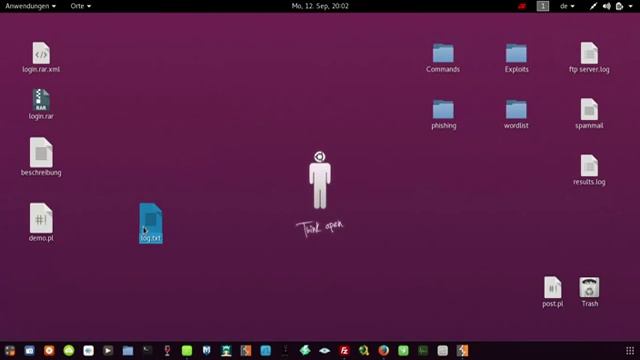Select the spammail file icon
The height and width of the screenshot is (360, 640).
click(x=589, y=109)
